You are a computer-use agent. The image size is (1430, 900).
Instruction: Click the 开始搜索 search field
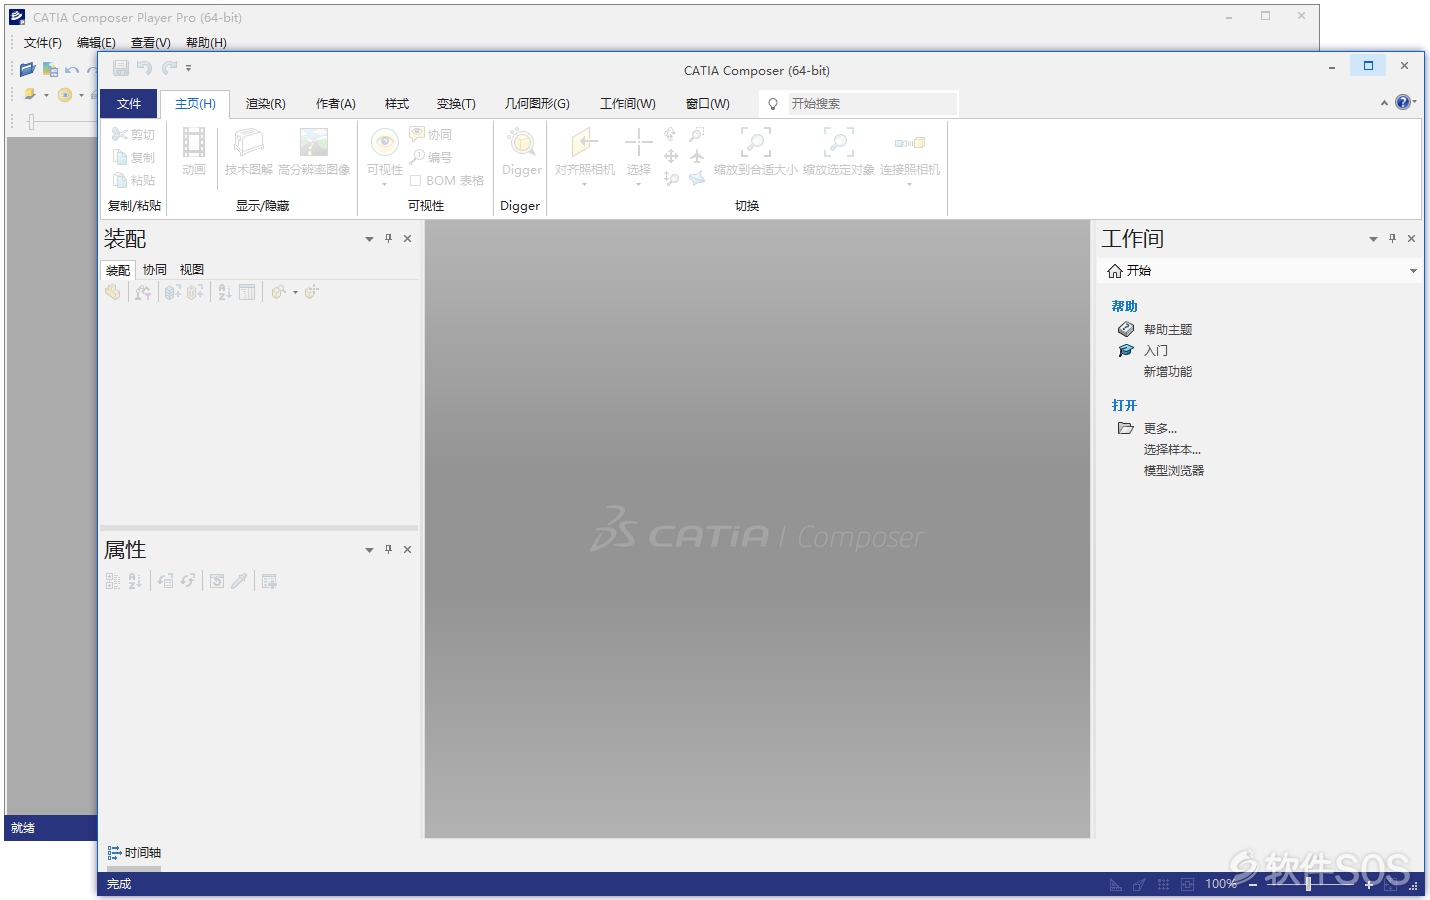point(871,104)
